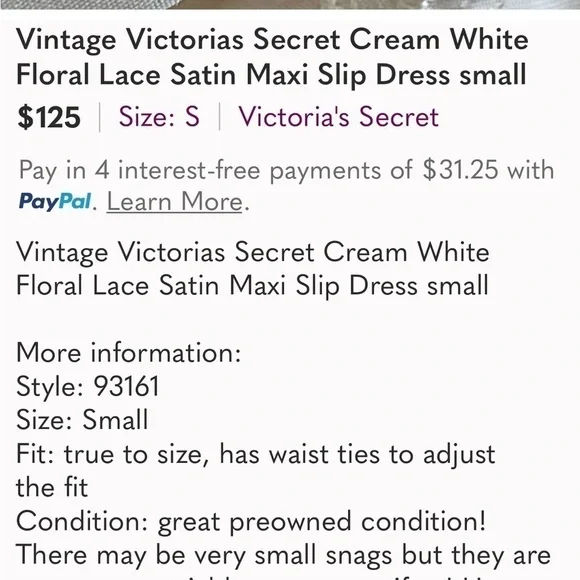
Task: Click the product photo at top
Action: 290,4
